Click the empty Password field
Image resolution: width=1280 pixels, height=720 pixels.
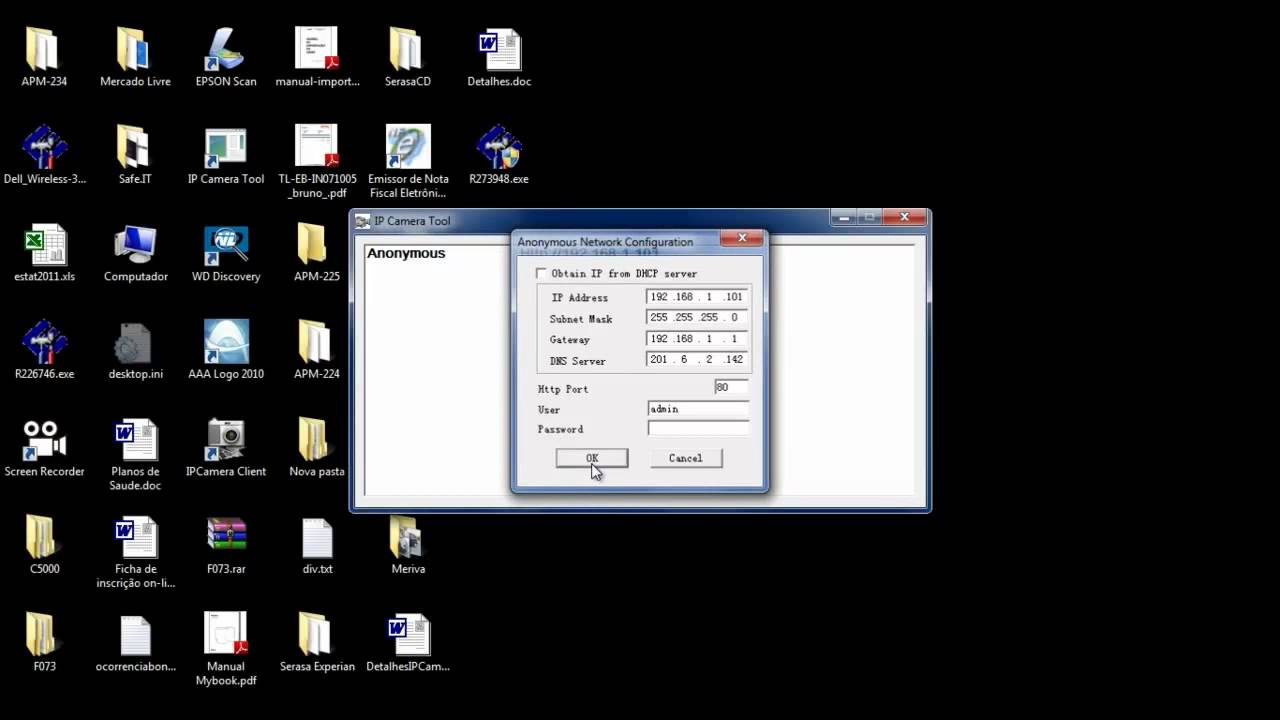[698, 428]
